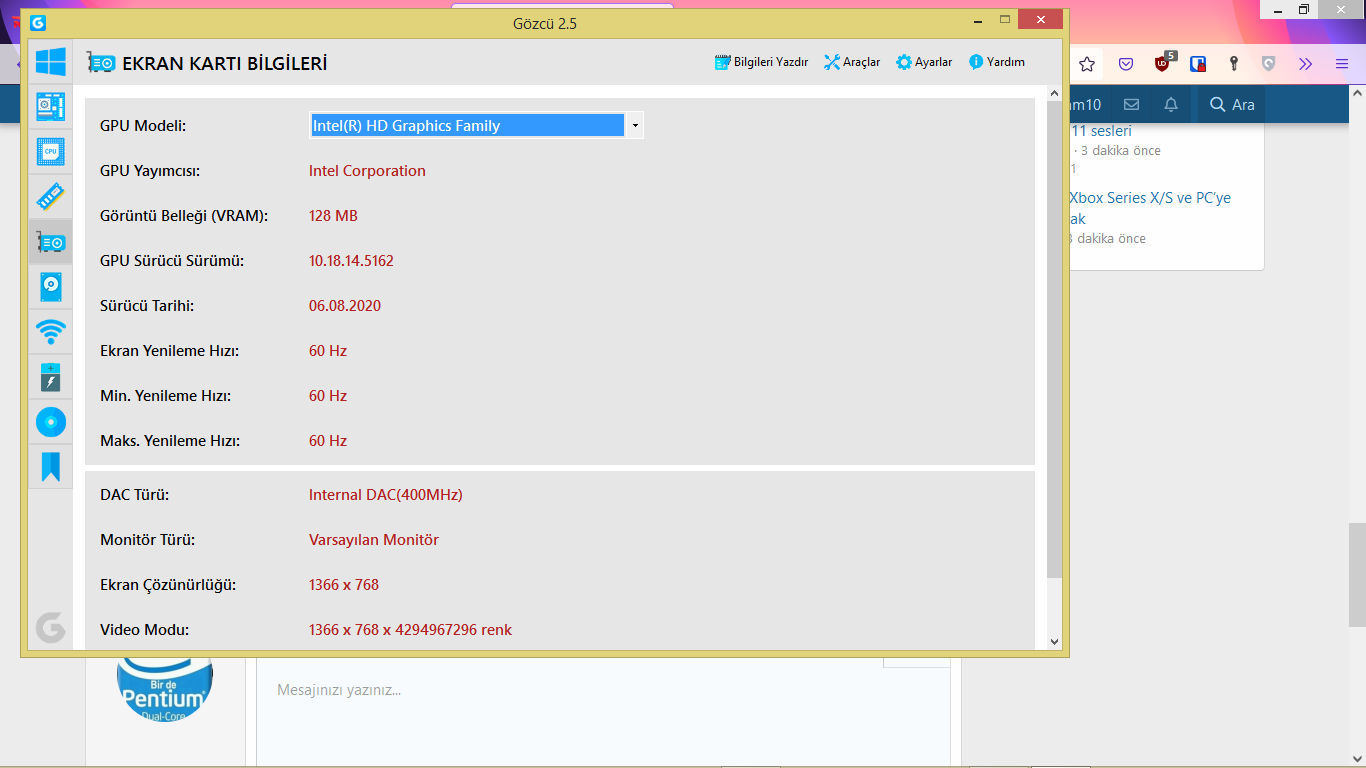Open the RAM memory info section
The image size is (1366, 768).
pos(50,197)
